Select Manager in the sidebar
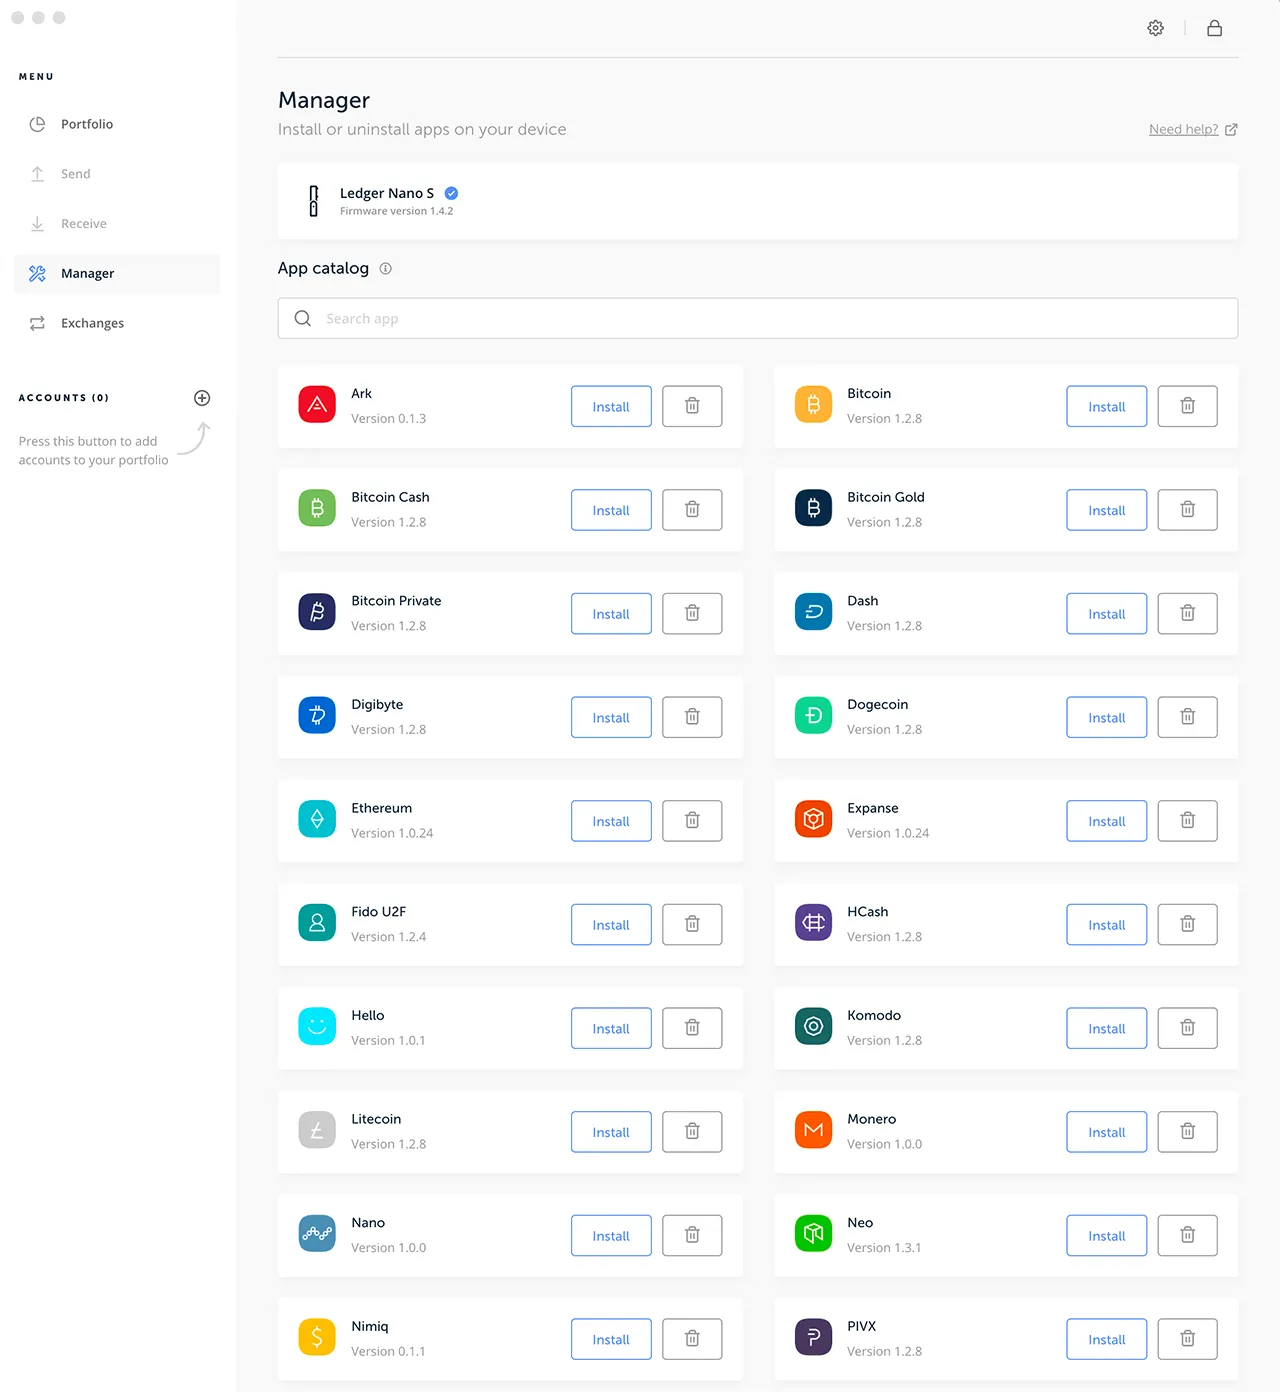This screenshot has width=1280, height=1392. pos(117,273)
